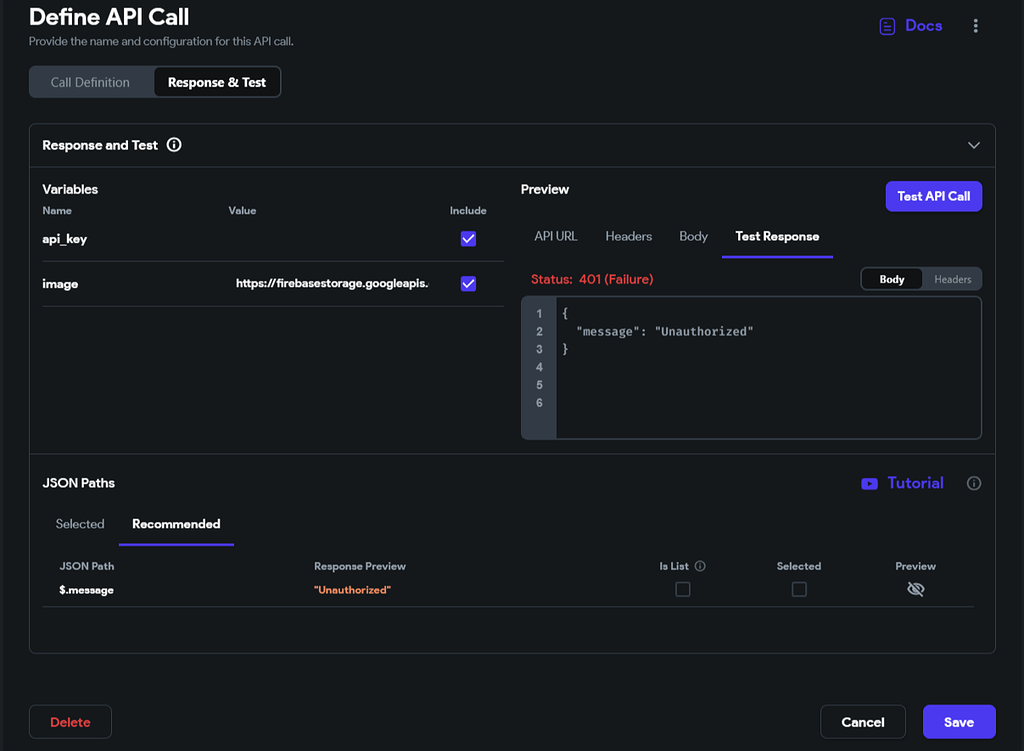
Task: Show the Selected JSON paths tab
Action: click(x=80, y=524)
